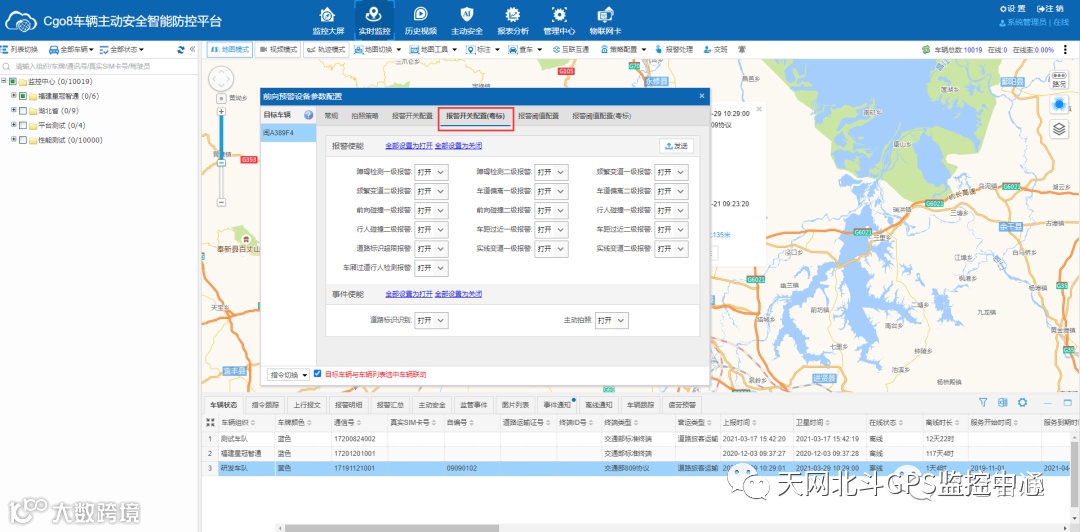Switch to the 监管事件 bottom tab

click(474, 405)
